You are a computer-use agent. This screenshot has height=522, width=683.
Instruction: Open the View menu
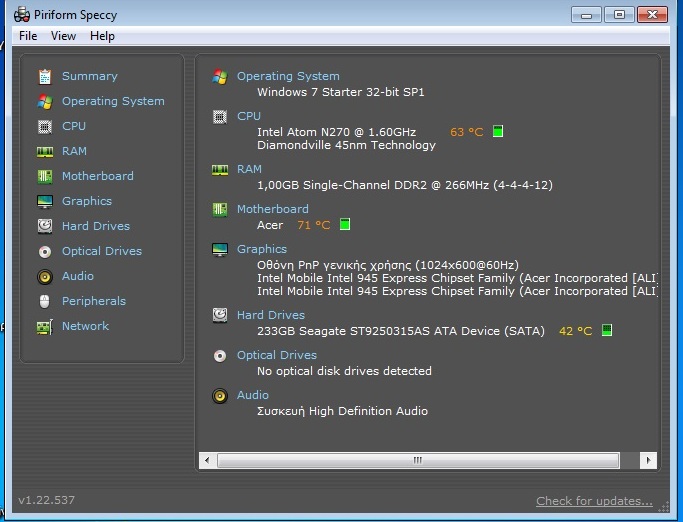(x=63, y=36)
